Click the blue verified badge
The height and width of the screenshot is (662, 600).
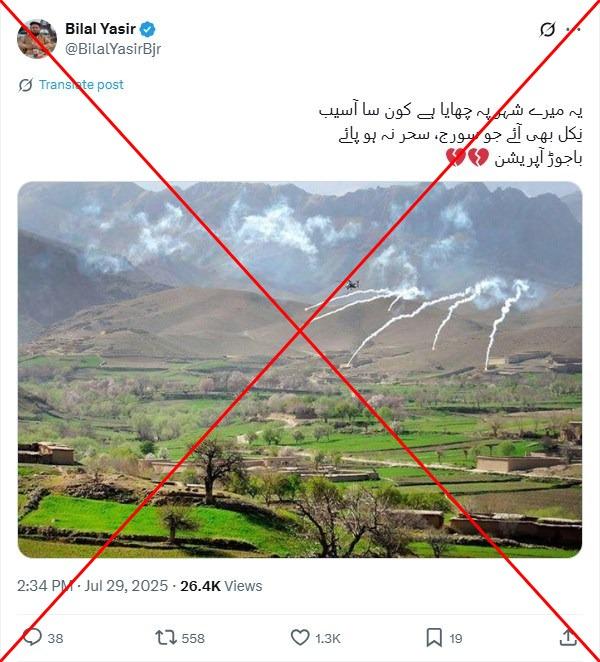[x=147, y=30]
